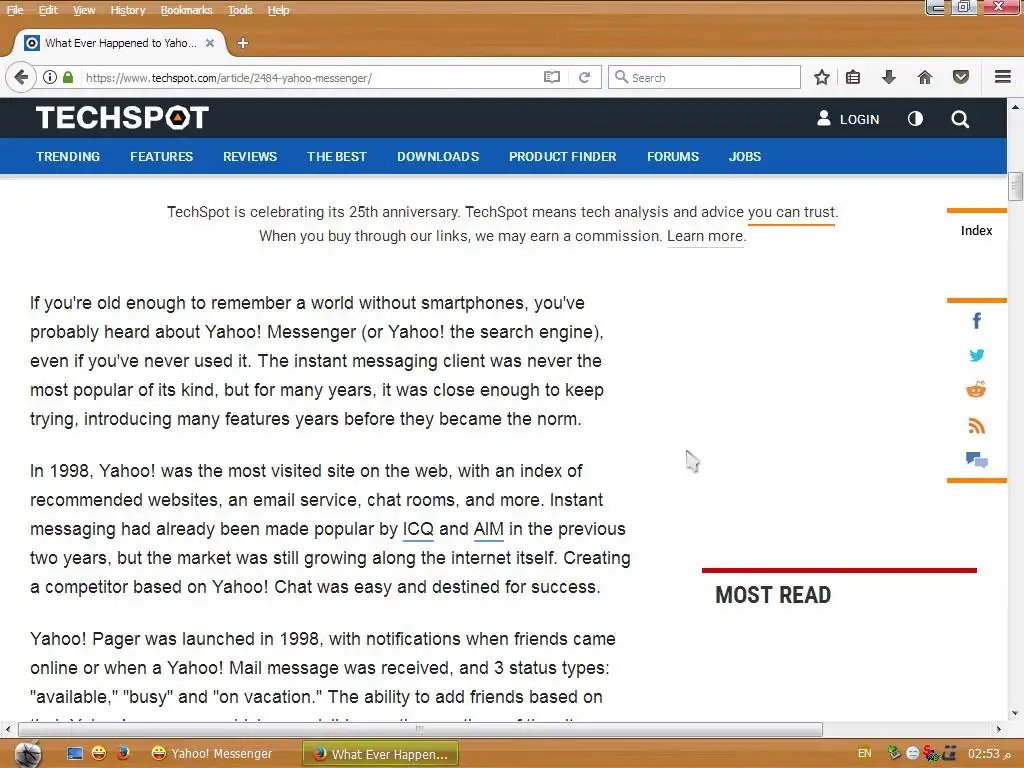Open the REVIEWS nav section
The height and width of the screenshot is (768, 1024).
(x=250, y=157)
